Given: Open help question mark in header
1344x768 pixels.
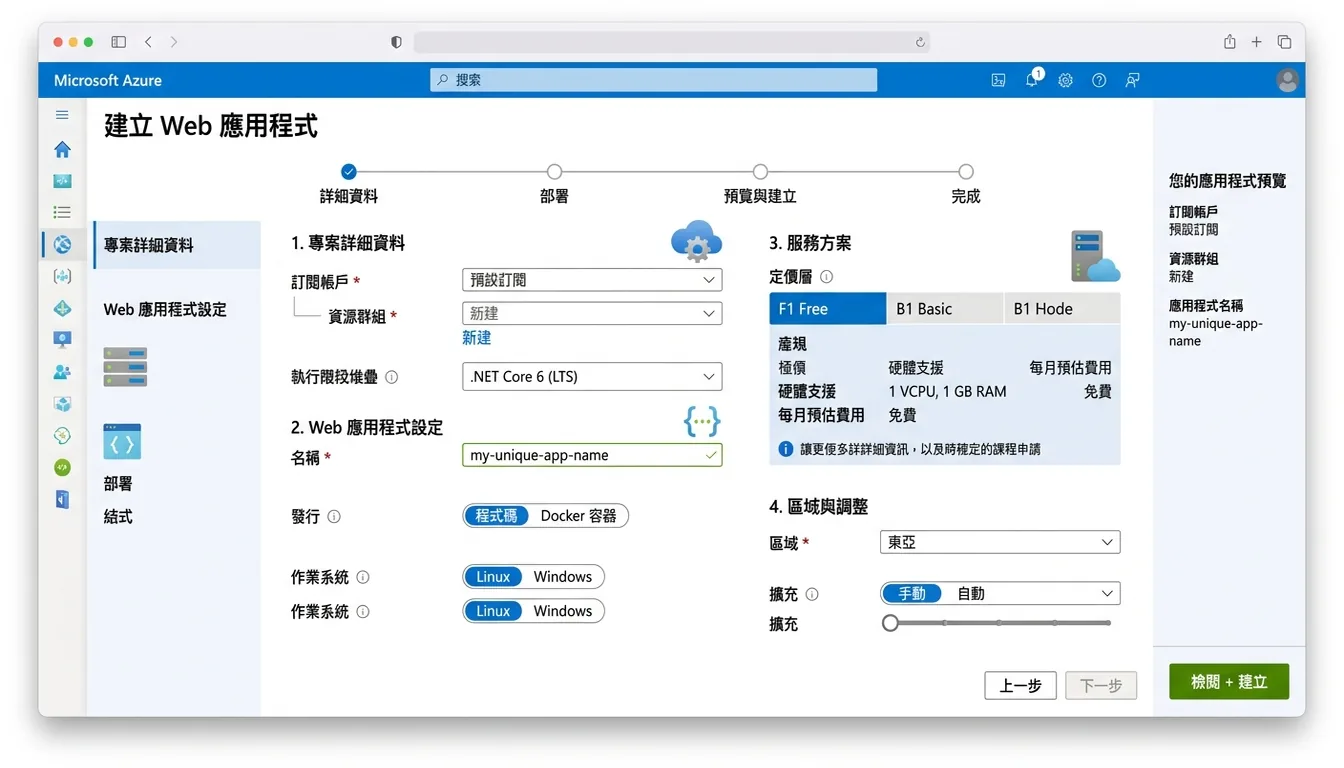Looking at the screenshot, I should [1099, 80].
